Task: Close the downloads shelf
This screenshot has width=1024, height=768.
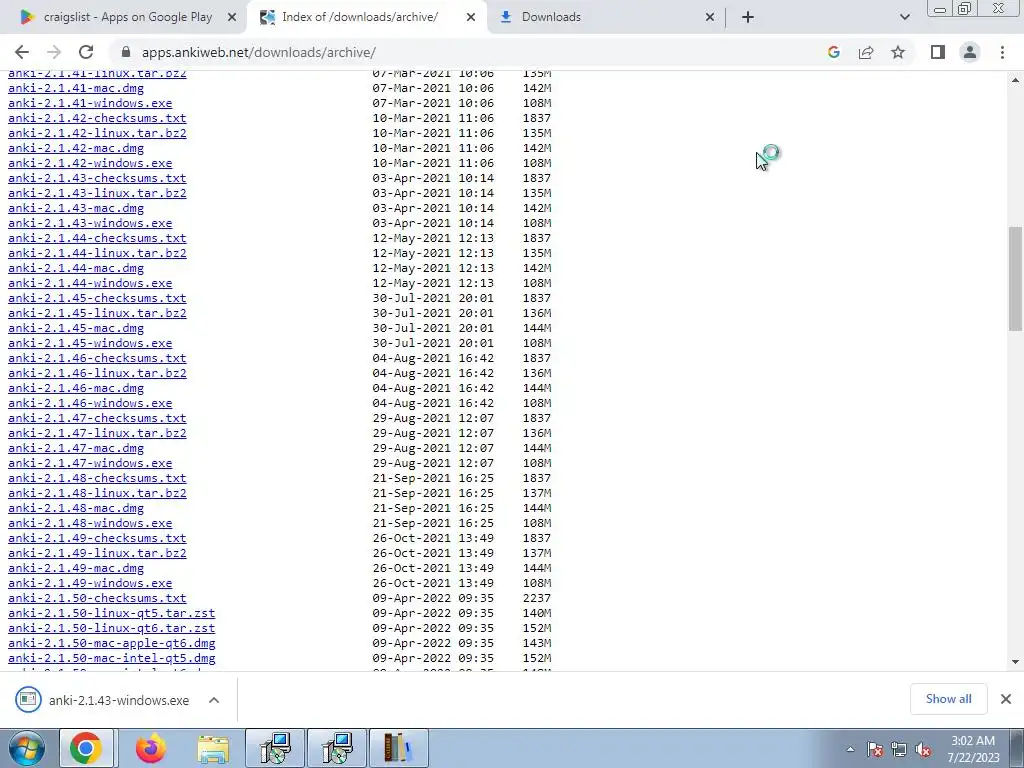Action: coord(1006,699)
